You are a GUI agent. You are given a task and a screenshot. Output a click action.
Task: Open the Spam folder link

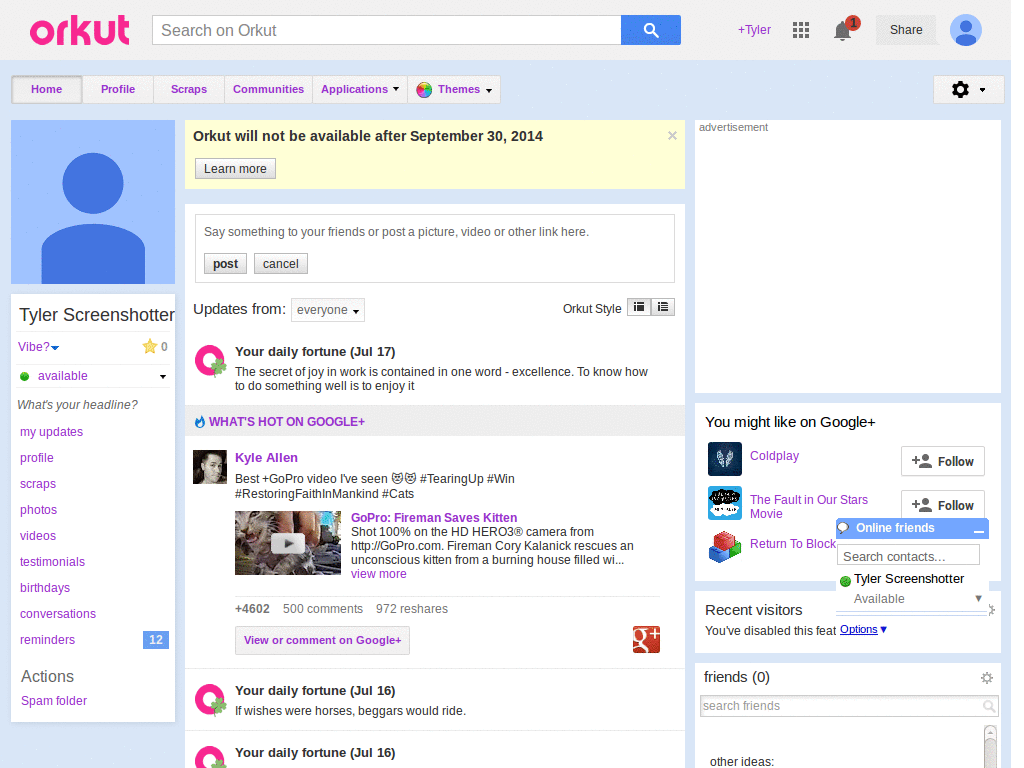click(x=54, y=701)
